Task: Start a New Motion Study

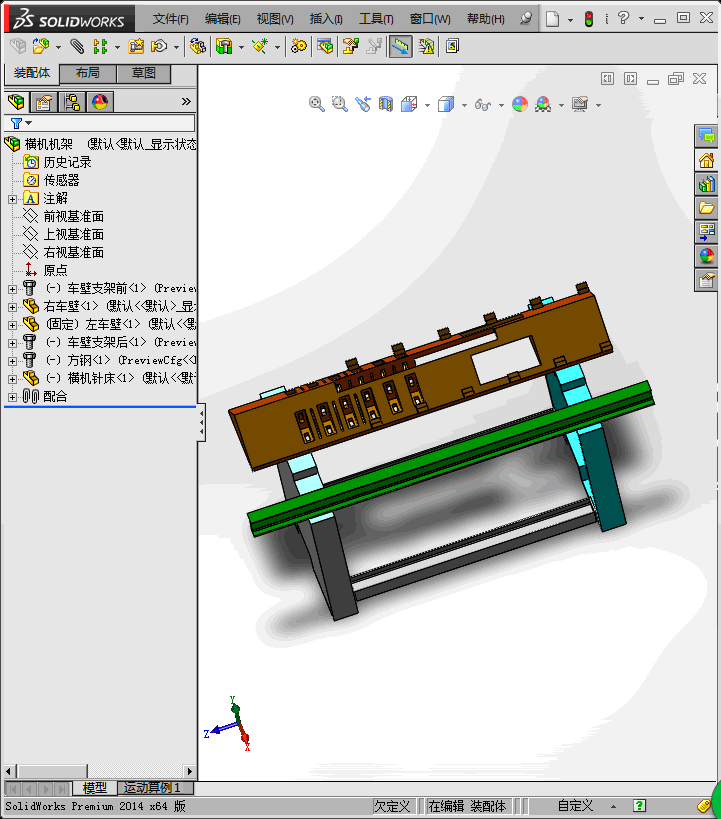Action: 299,46
